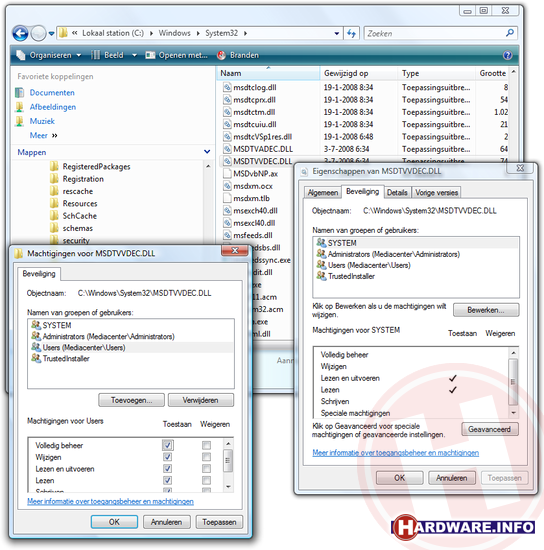Viewport: 544px width, 550px height.
Task: Collapse the Mappen folder pane chevron
Action: (x=207, y=152)
